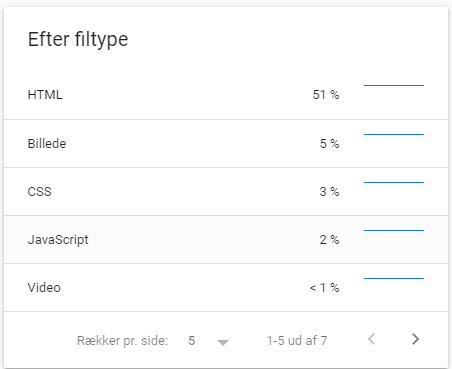This screenshot has width=452, height=369.
Task: Open rows per page dropdown arrow
Action: 223,342
